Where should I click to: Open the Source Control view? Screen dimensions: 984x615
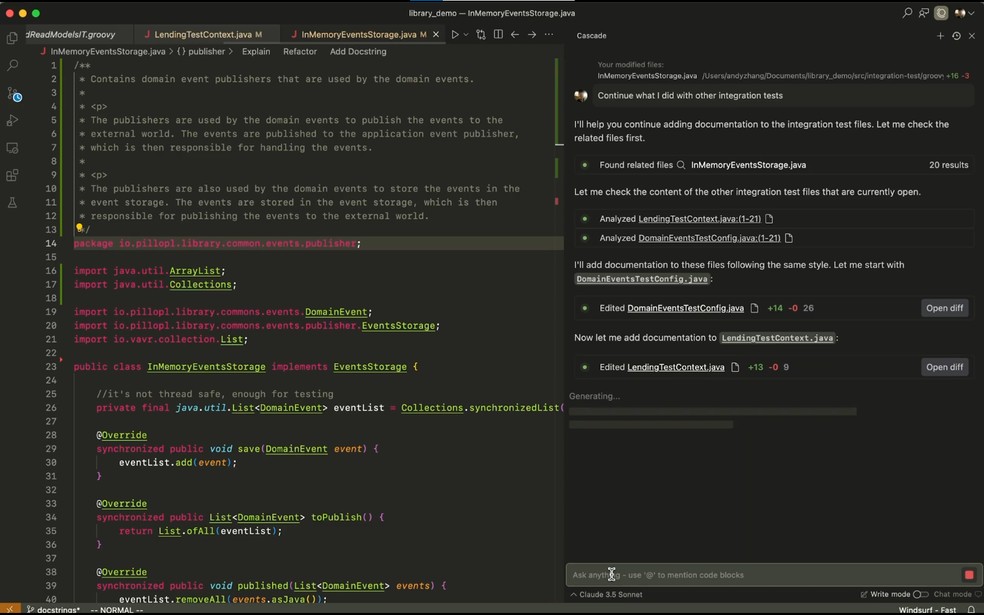(x=12, y=93)
